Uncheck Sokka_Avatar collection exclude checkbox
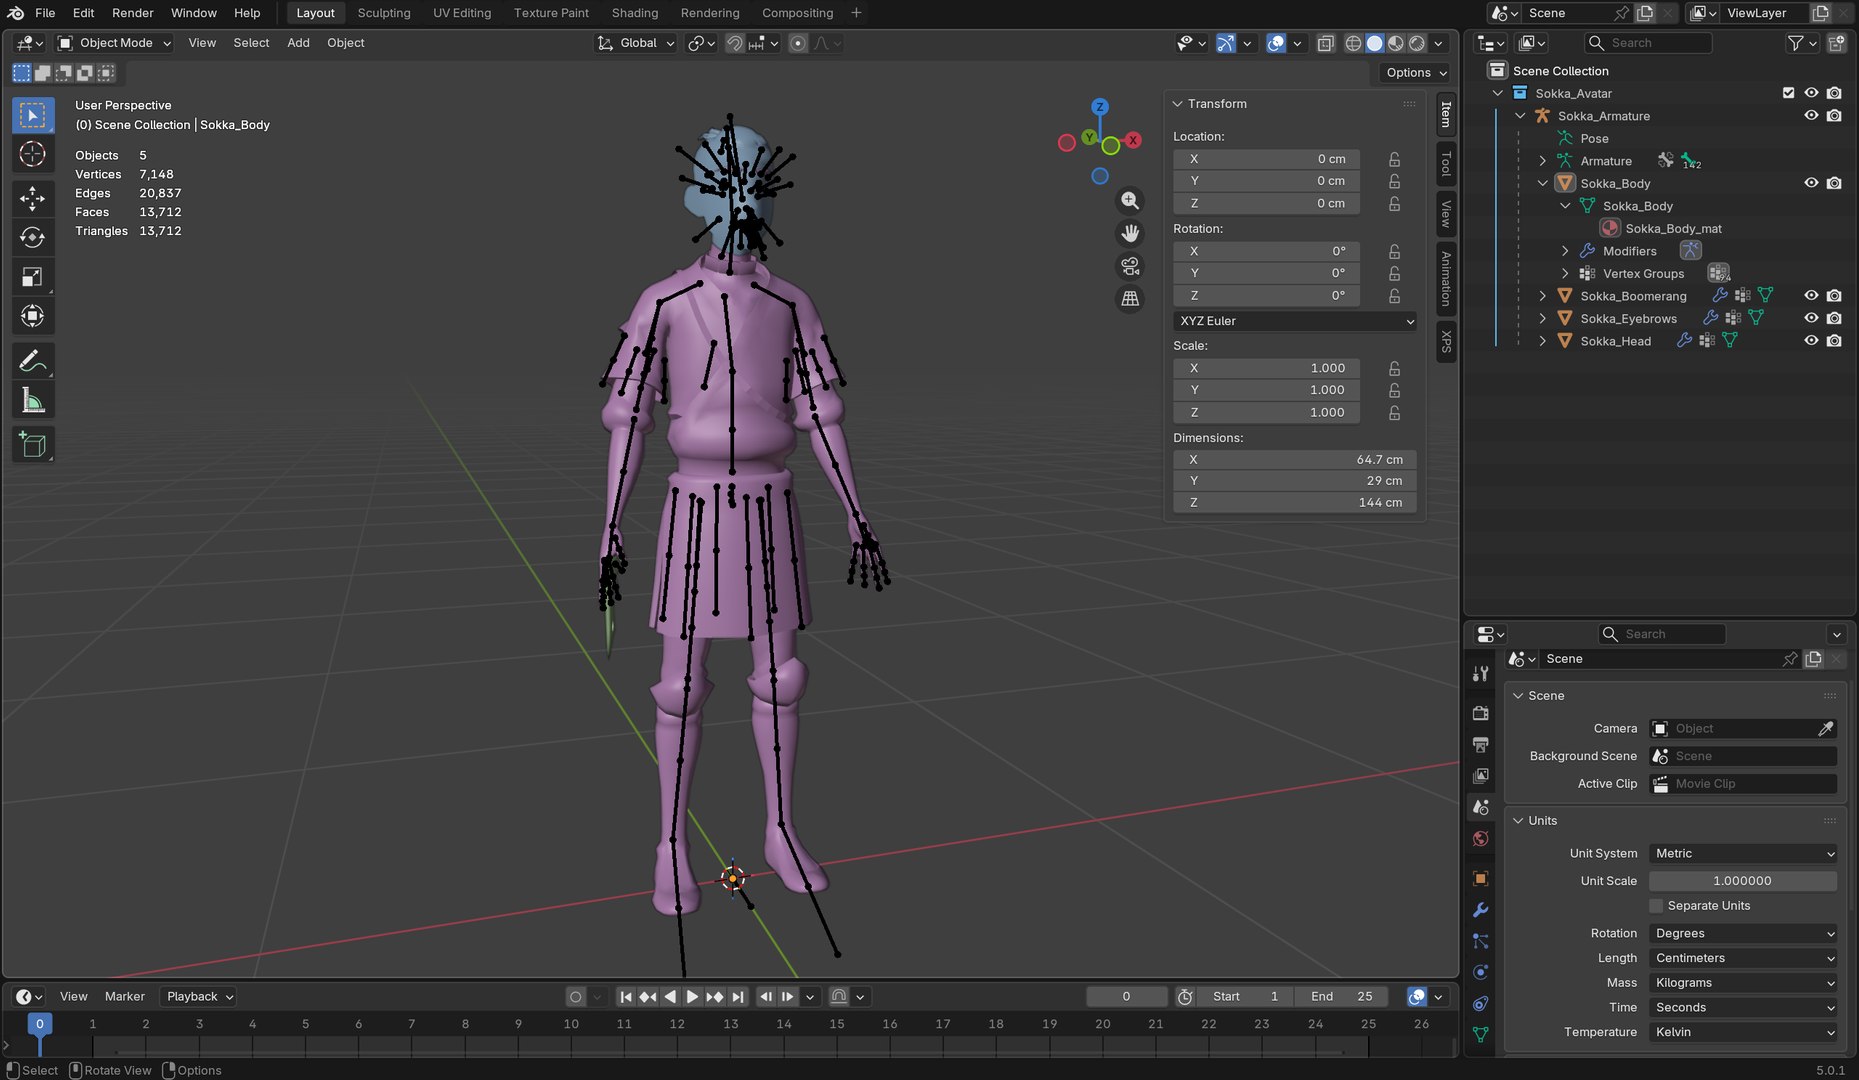The height and width of the screenshot is (1080, 1859). point(1788,93)
